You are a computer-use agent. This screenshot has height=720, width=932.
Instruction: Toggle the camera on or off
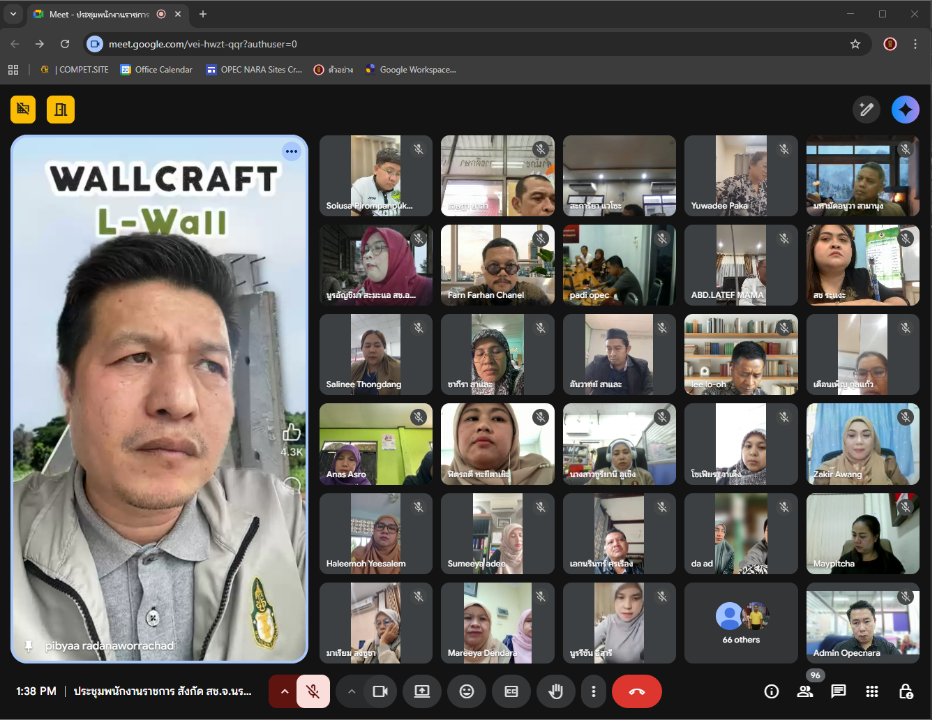tap(380, 691)
